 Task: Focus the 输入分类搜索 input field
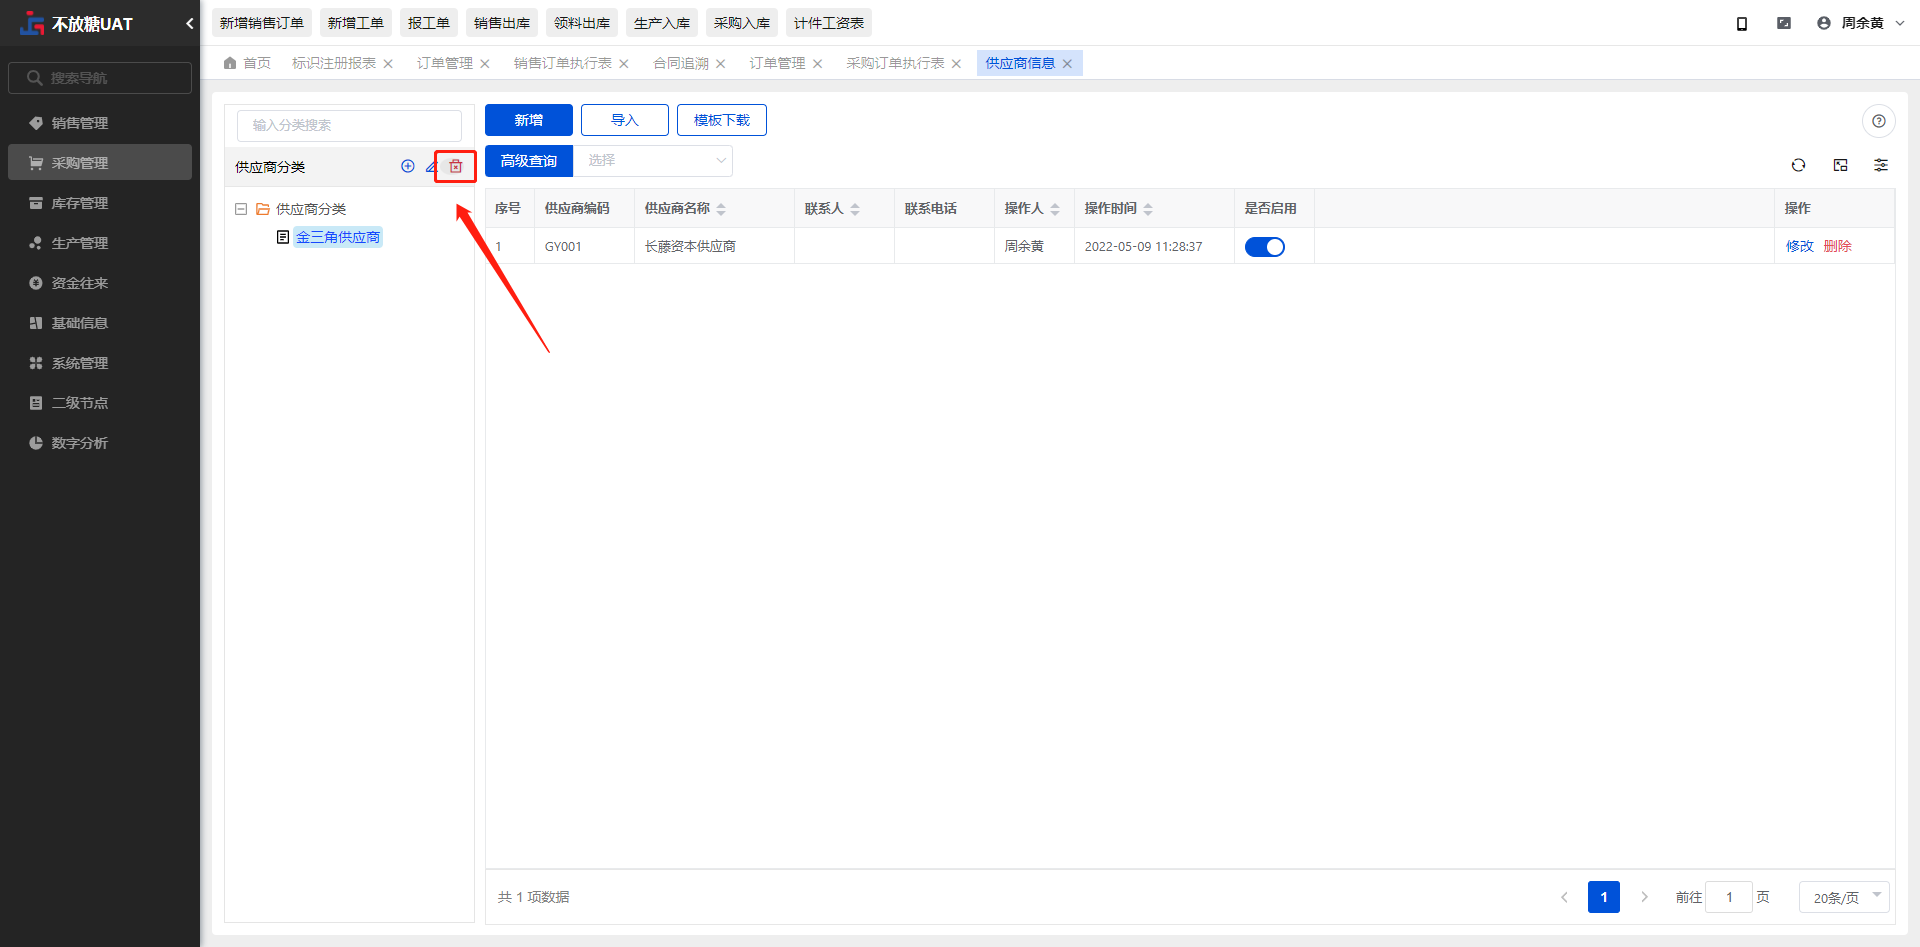pos(349,125)
